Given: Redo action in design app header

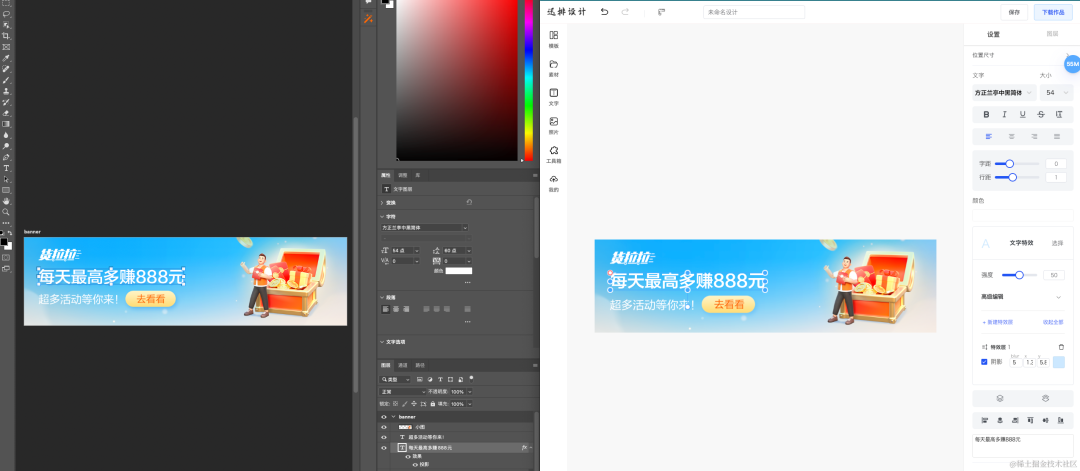Looking at the screenshot, I should click(625, 12).
